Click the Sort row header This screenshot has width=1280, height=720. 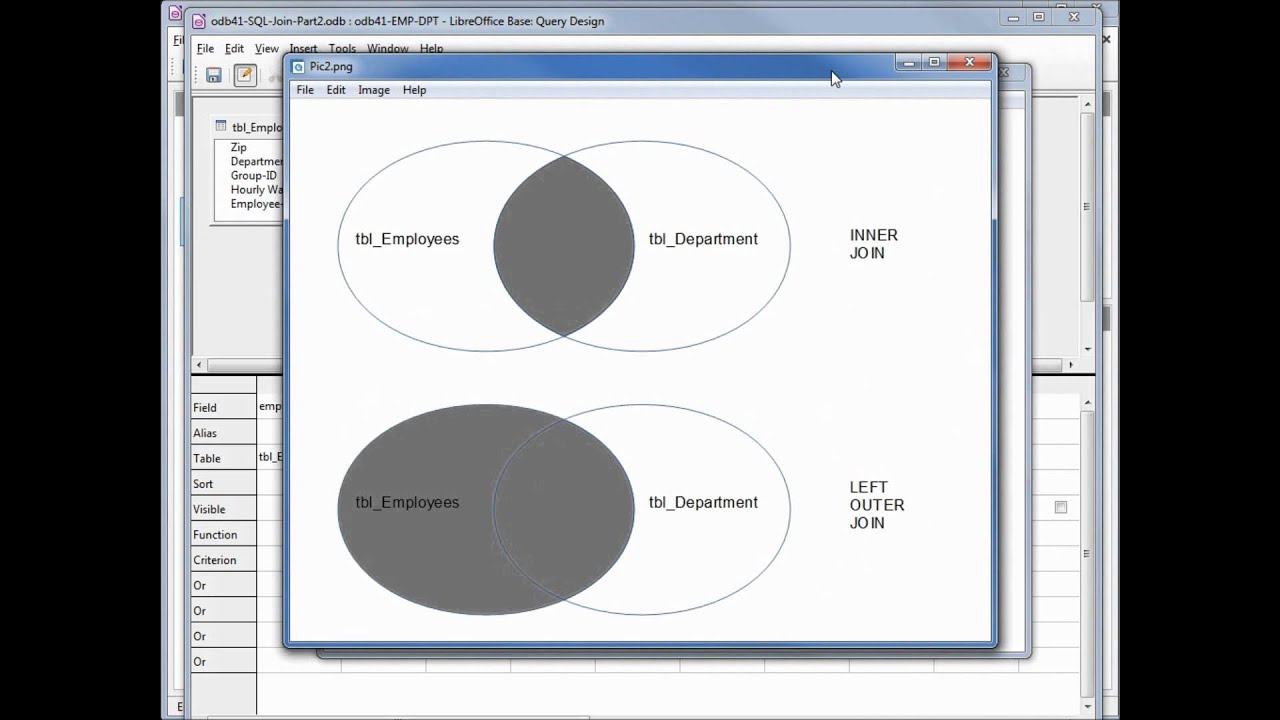point(224,483)
